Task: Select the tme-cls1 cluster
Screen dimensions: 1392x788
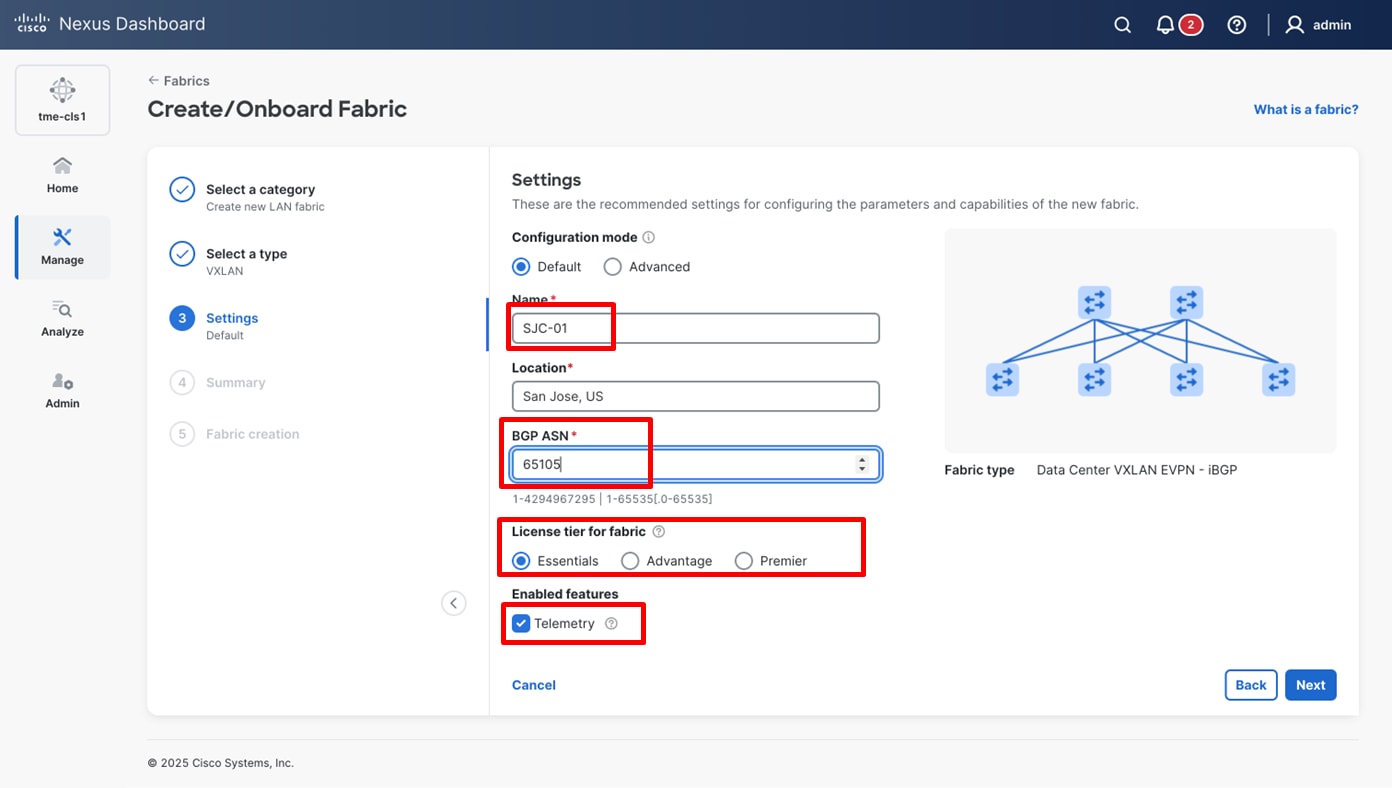Action: coord(62,99)
